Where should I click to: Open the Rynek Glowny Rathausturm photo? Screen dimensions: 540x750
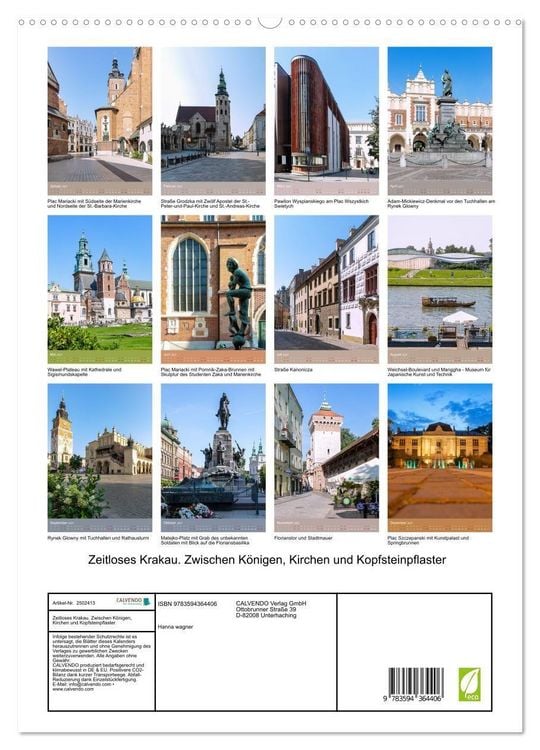tap(100, 457)
